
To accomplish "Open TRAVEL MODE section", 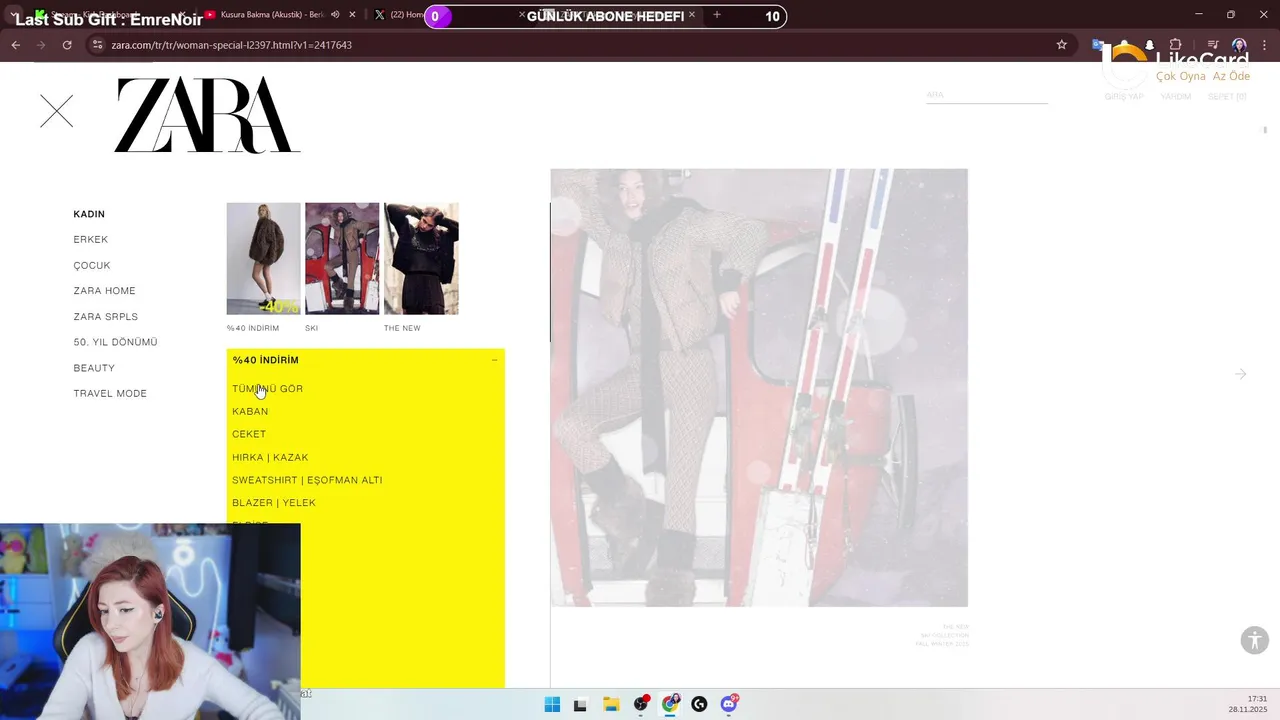I will (x=110, y=394).
